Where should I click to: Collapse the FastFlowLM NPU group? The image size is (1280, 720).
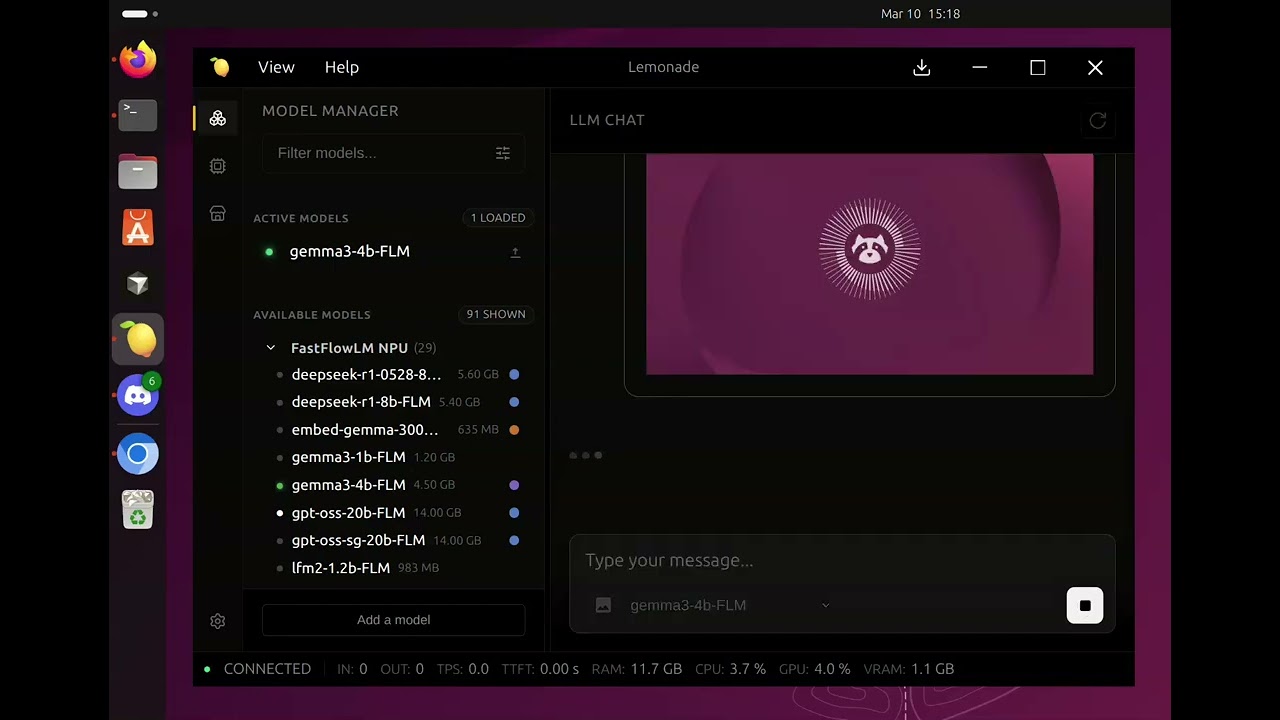(x=270, y=348)
